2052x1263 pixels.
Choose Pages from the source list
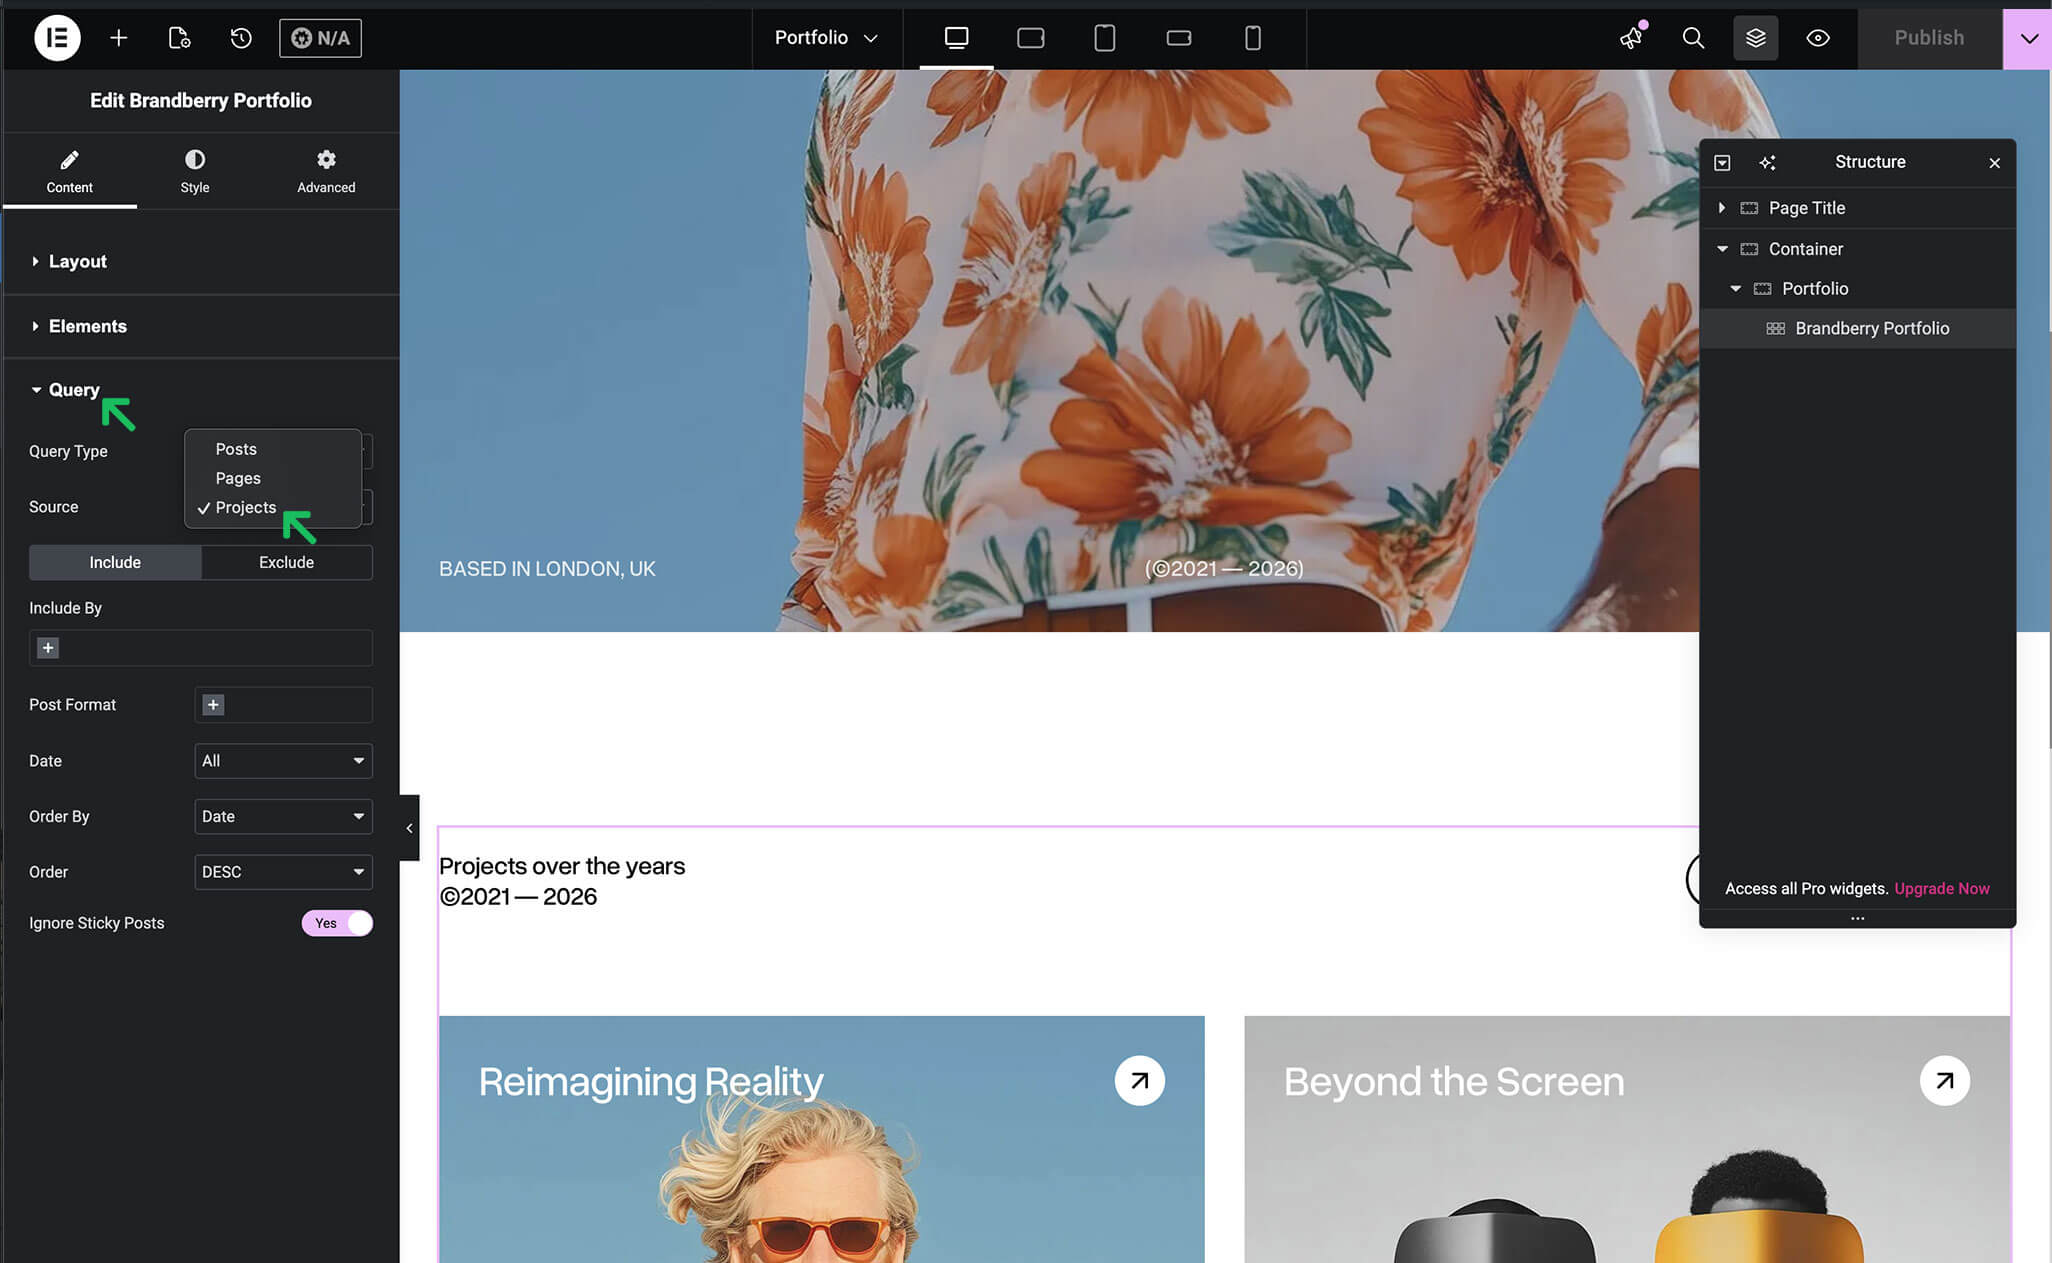tap(238, 478)
